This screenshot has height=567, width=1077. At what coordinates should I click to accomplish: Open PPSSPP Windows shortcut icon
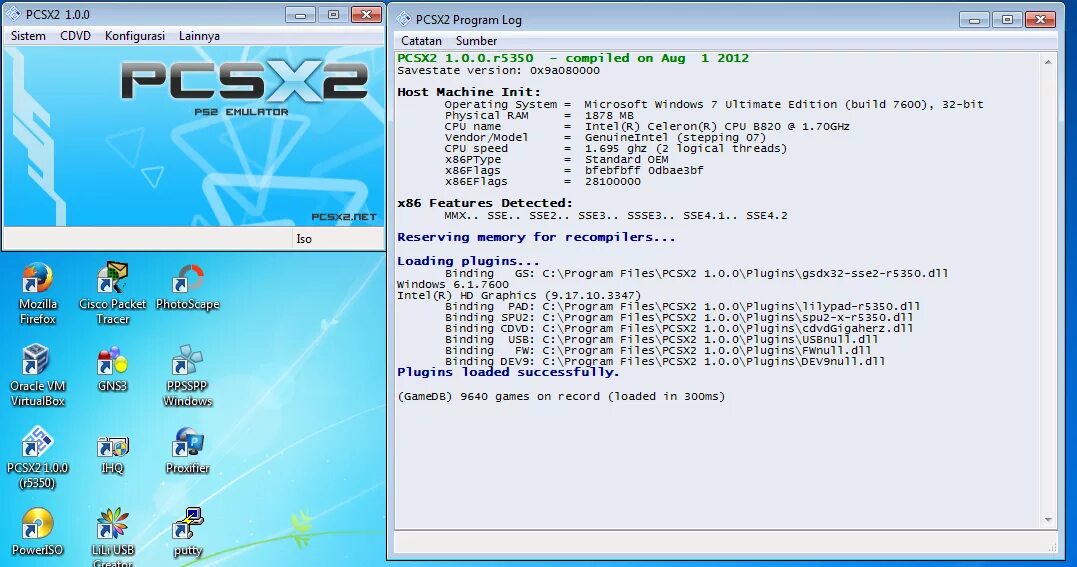pos(188,375)
